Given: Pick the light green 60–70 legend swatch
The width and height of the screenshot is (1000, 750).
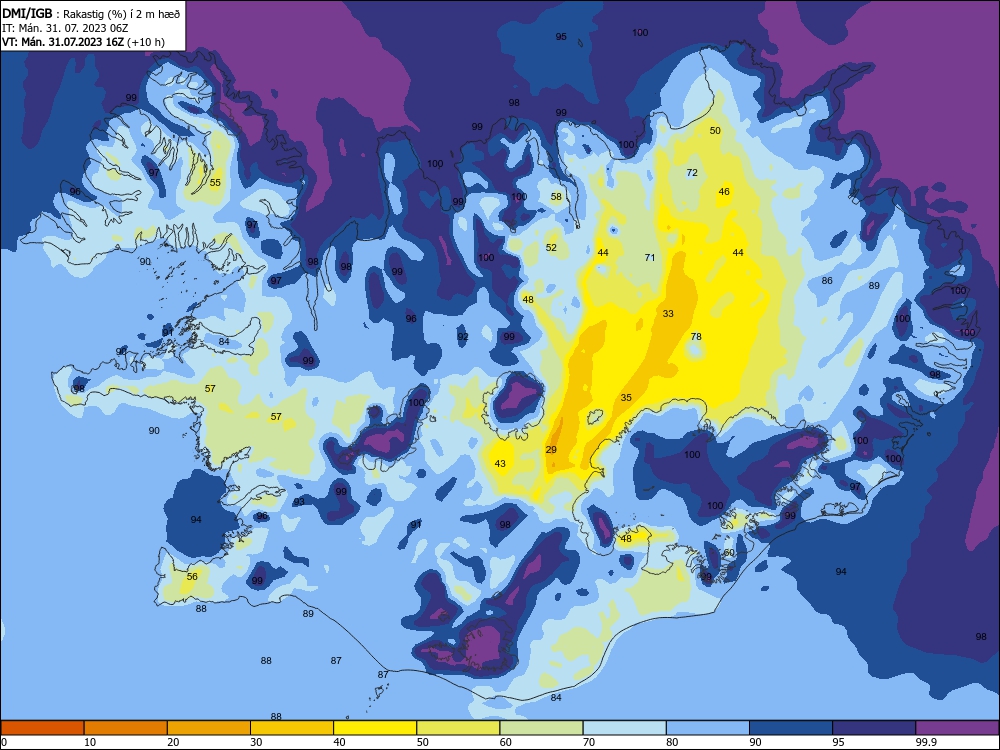Looking at the screenshot, I should [541, 728].
